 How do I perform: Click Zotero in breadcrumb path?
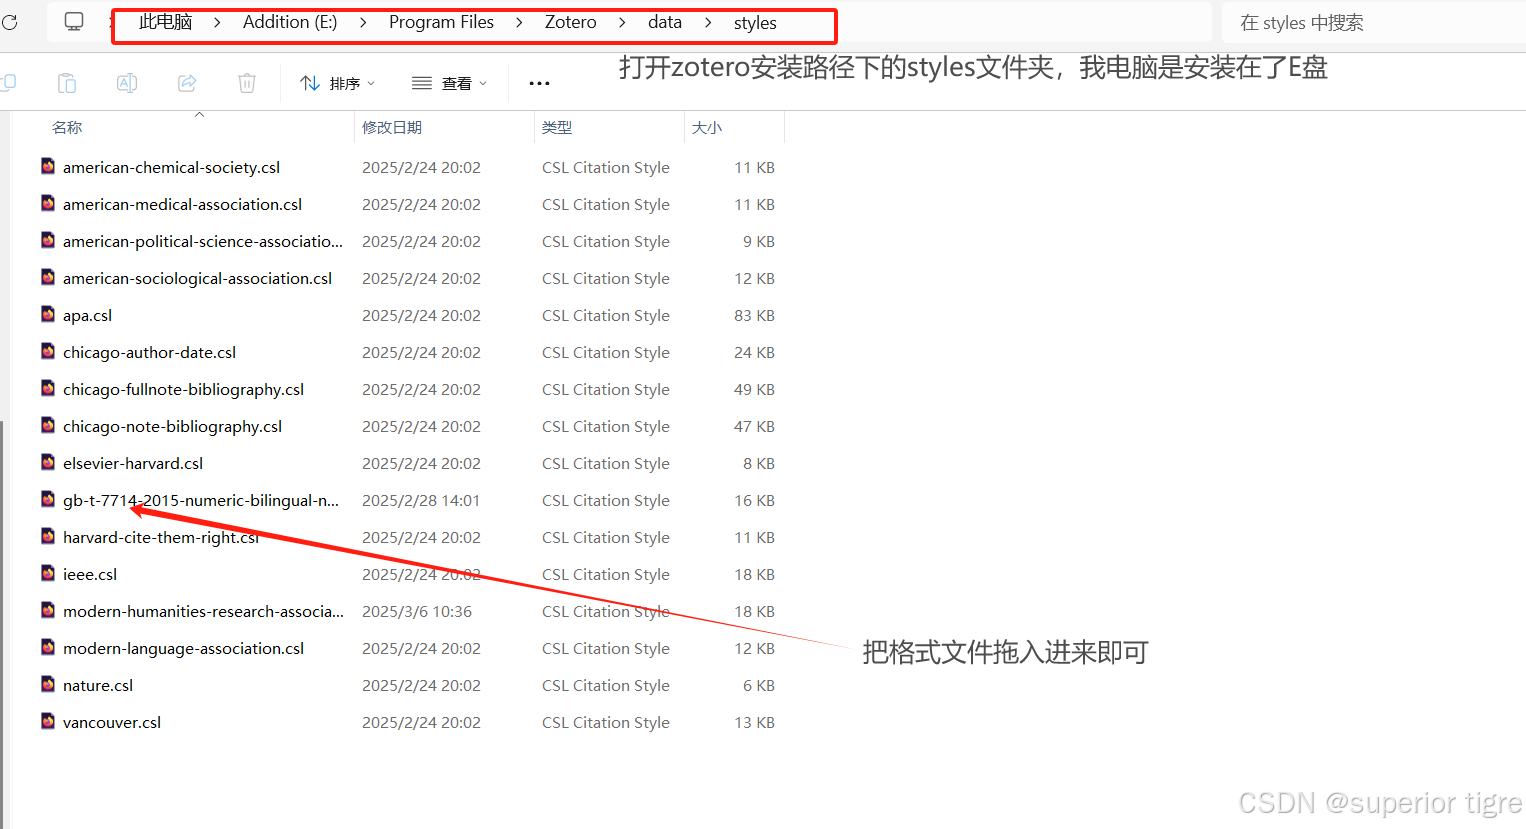click(x=570, y=22)
